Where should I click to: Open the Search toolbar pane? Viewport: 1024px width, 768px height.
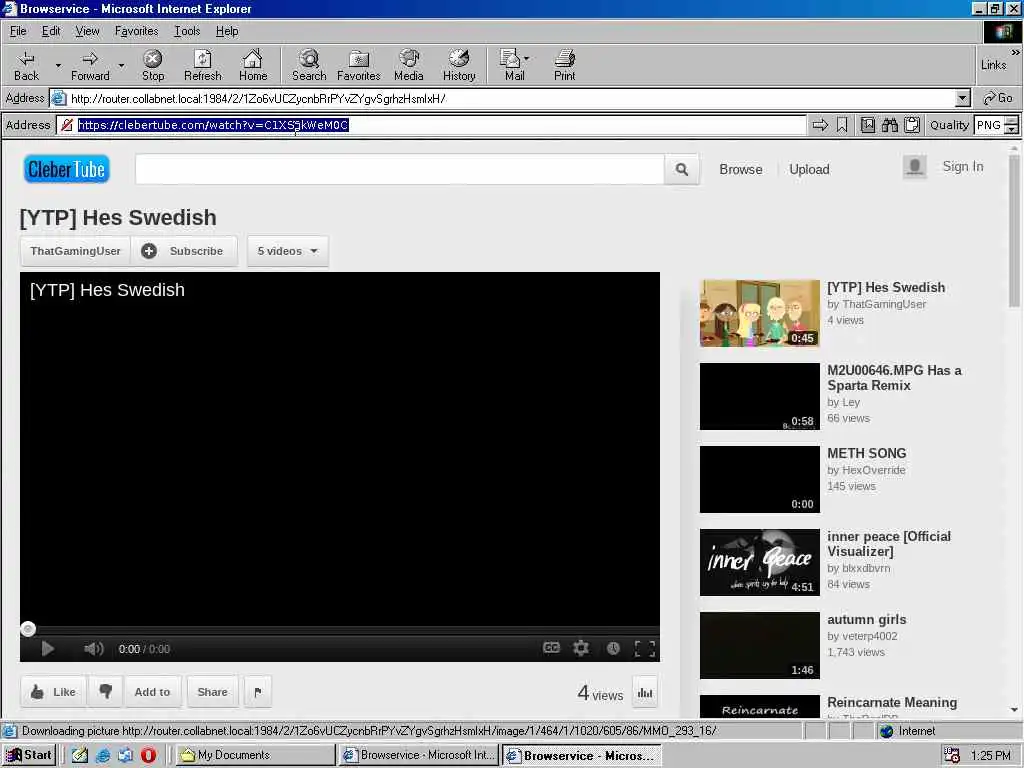[309, 65]
